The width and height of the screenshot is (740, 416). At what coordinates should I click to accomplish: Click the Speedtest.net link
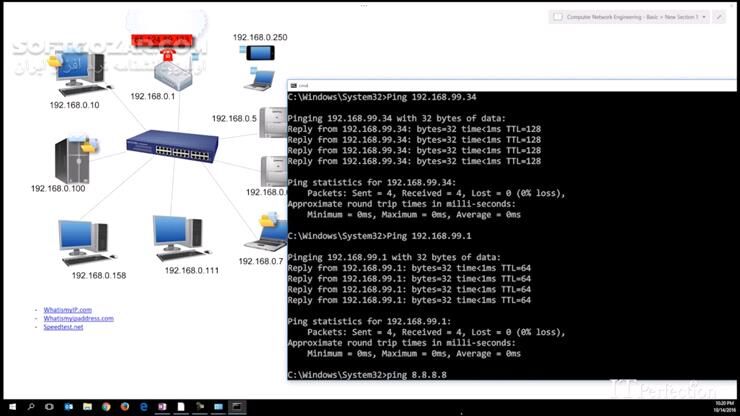click(x=64, y=327)
